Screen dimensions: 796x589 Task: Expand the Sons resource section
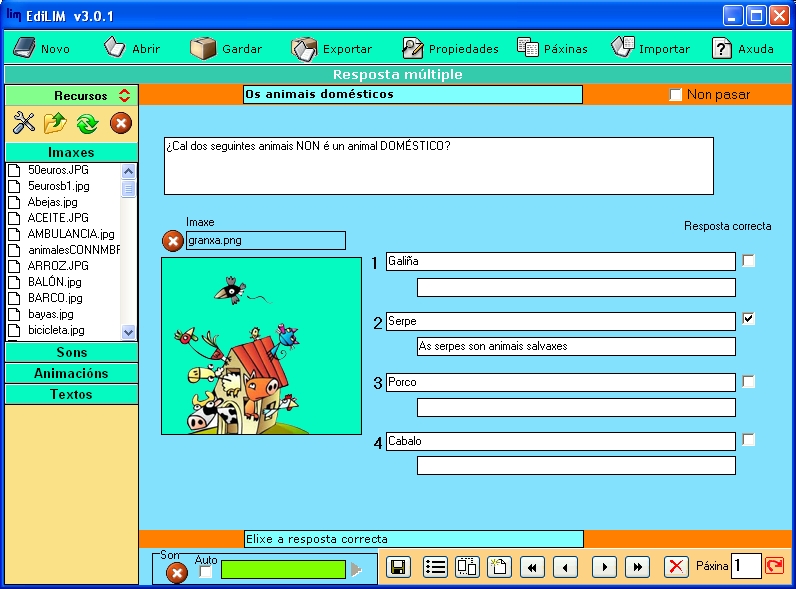tap(72, 352)
